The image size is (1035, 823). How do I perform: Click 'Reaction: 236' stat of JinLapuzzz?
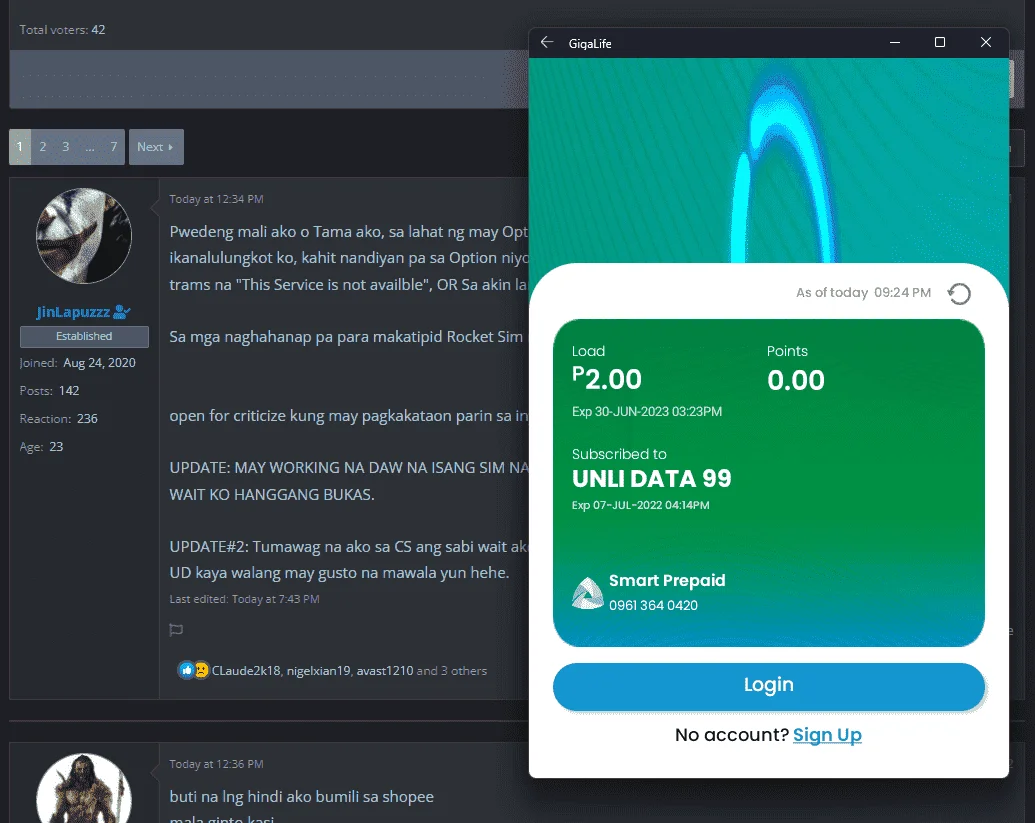click(x=59, y=418)
